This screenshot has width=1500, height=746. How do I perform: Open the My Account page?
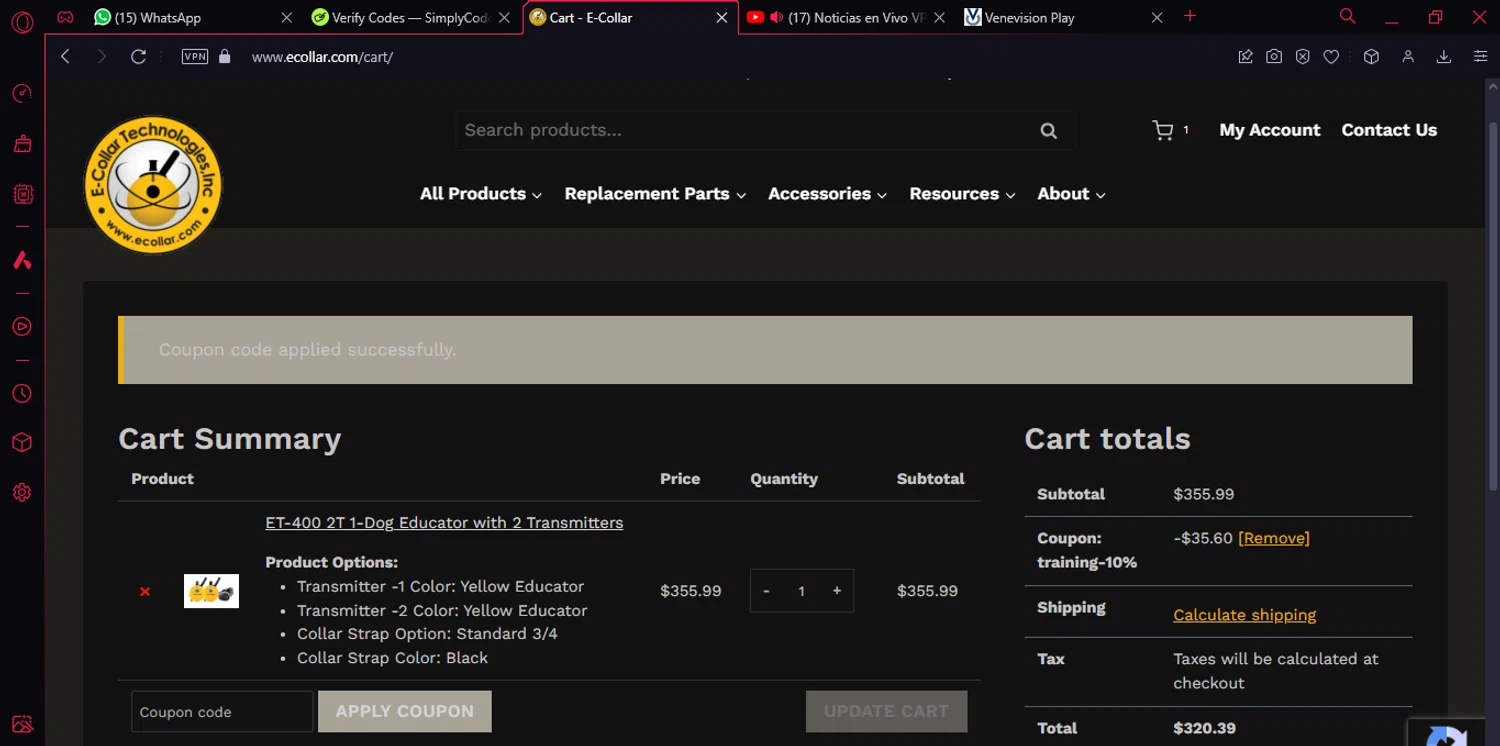1269,130
